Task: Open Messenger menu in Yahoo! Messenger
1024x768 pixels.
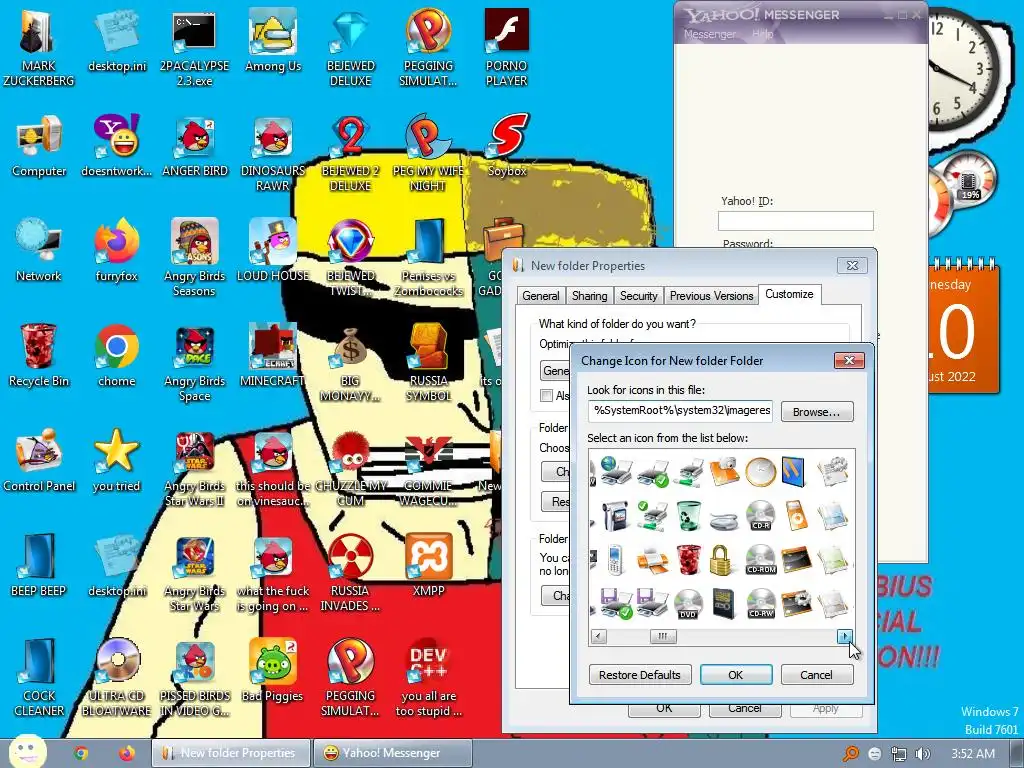Action: [x=709, y=34]
